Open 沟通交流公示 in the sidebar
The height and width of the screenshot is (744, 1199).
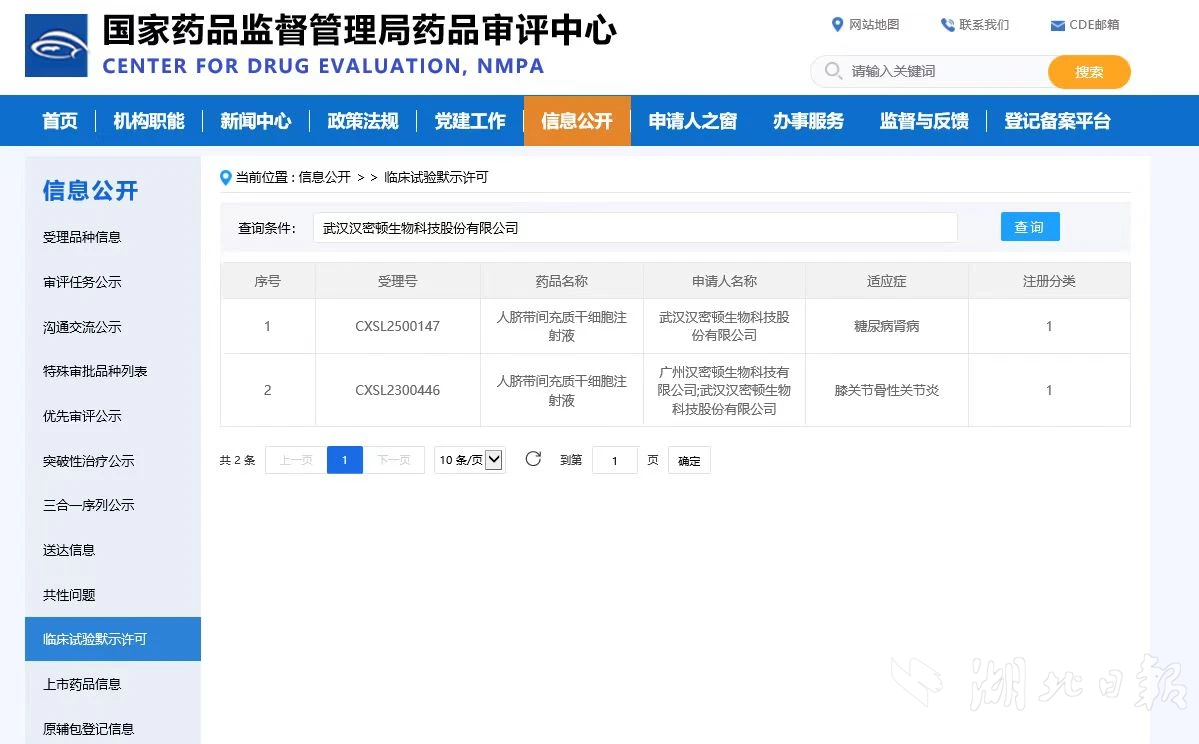82,327
